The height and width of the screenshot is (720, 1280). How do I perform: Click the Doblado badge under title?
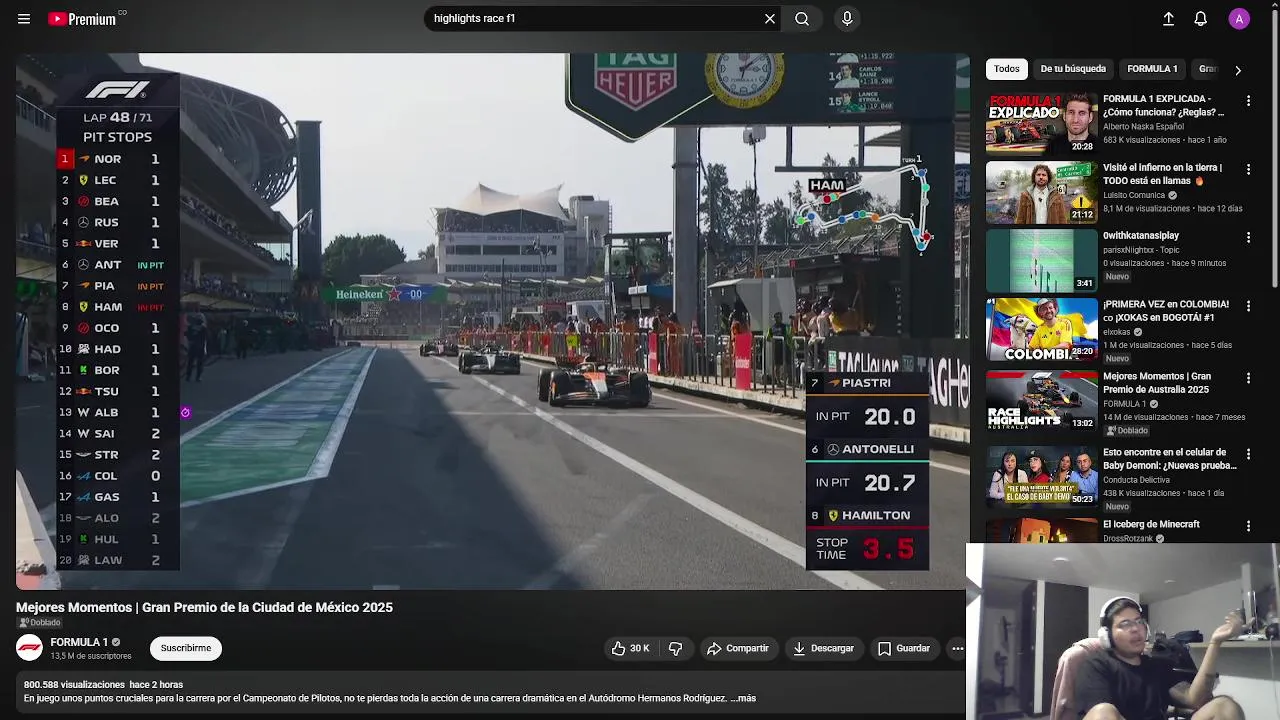point(39,623)
